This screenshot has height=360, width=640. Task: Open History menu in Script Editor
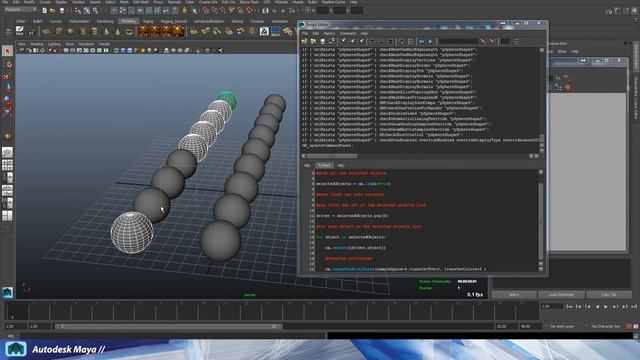[329, 33]
